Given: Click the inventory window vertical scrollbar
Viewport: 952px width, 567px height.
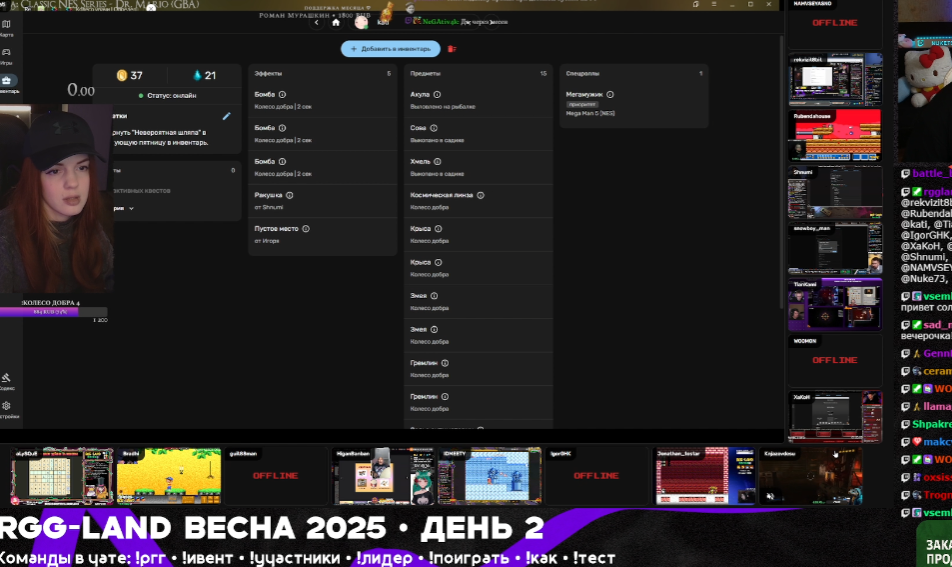Looking at the screenshot, I should click(781, 172).
